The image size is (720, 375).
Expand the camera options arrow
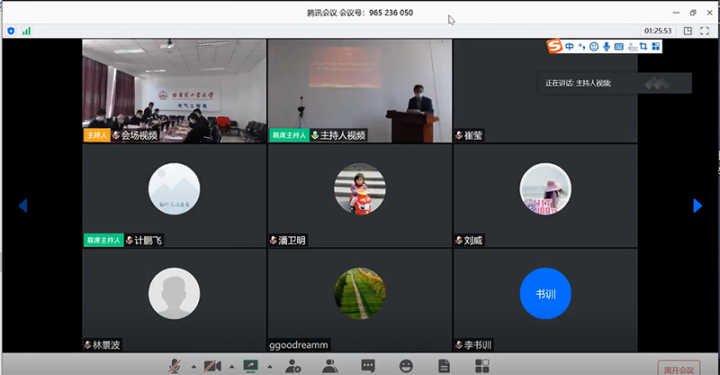232,366
